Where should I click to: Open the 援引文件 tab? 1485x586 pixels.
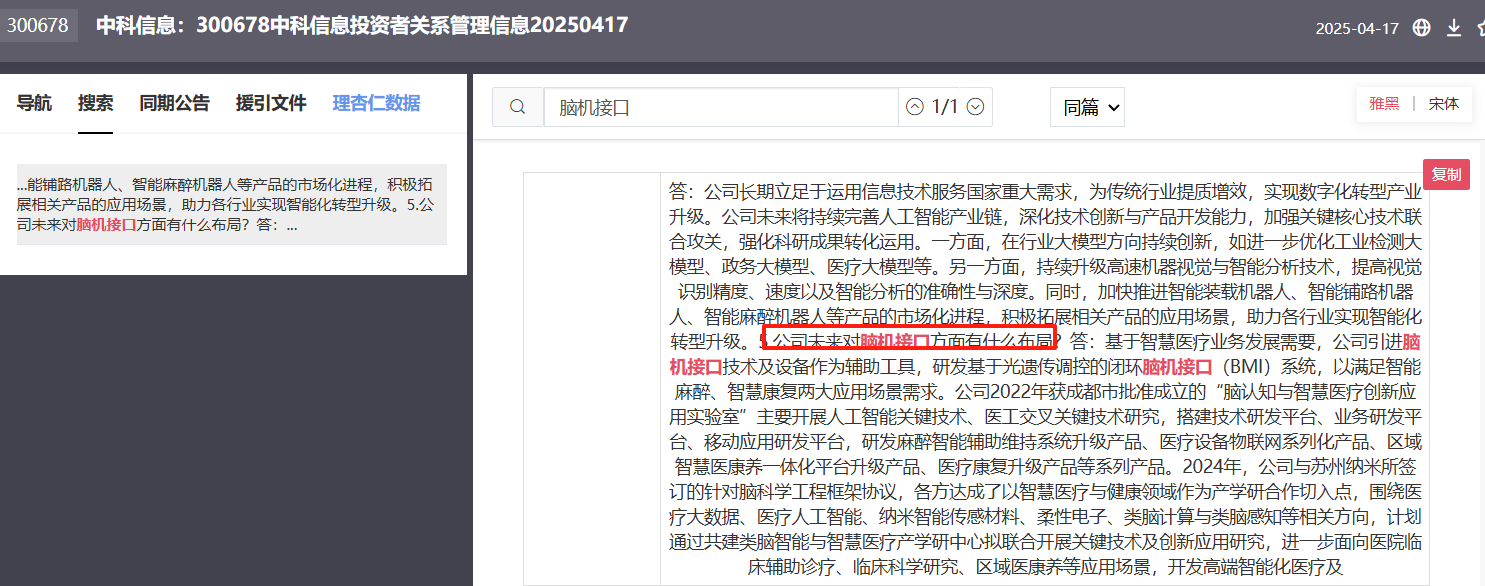[271, 102]
